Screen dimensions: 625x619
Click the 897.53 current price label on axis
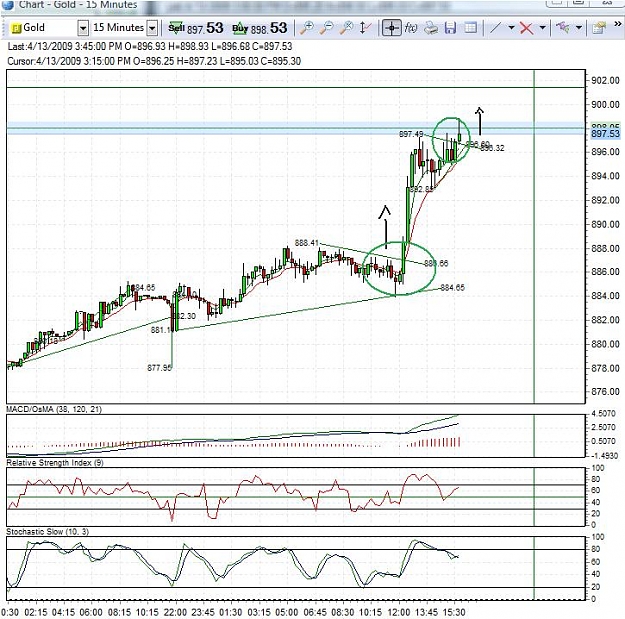click(605, 134)
